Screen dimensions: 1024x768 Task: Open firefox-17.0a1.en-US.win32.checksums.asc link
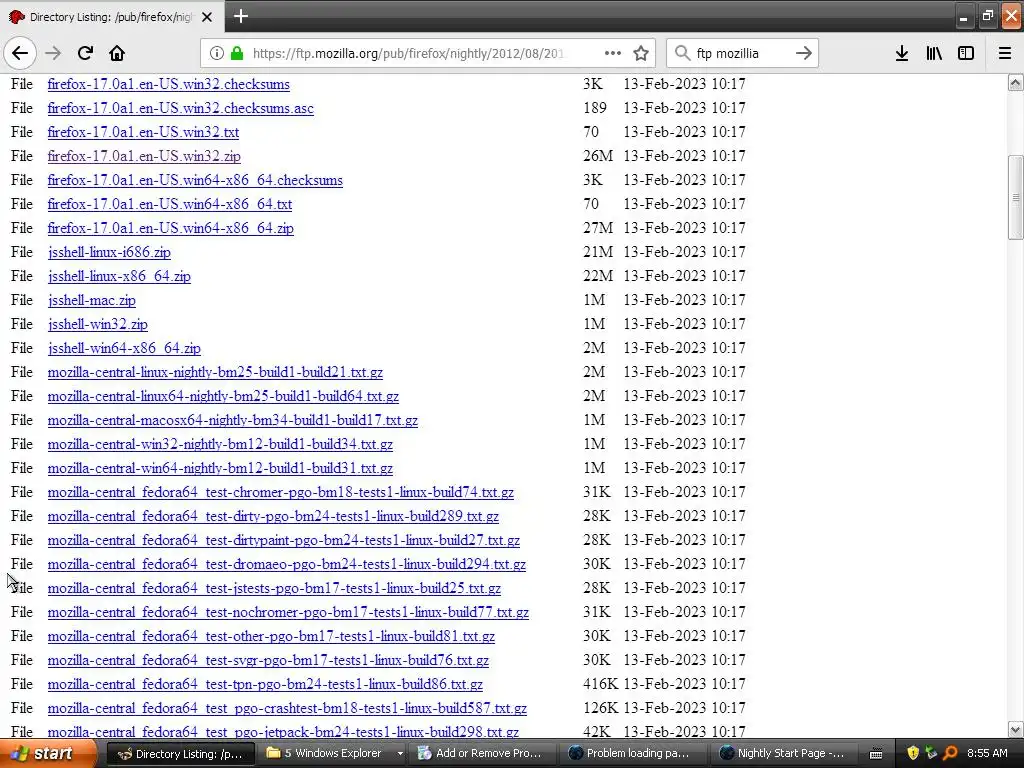pos(180,108)
